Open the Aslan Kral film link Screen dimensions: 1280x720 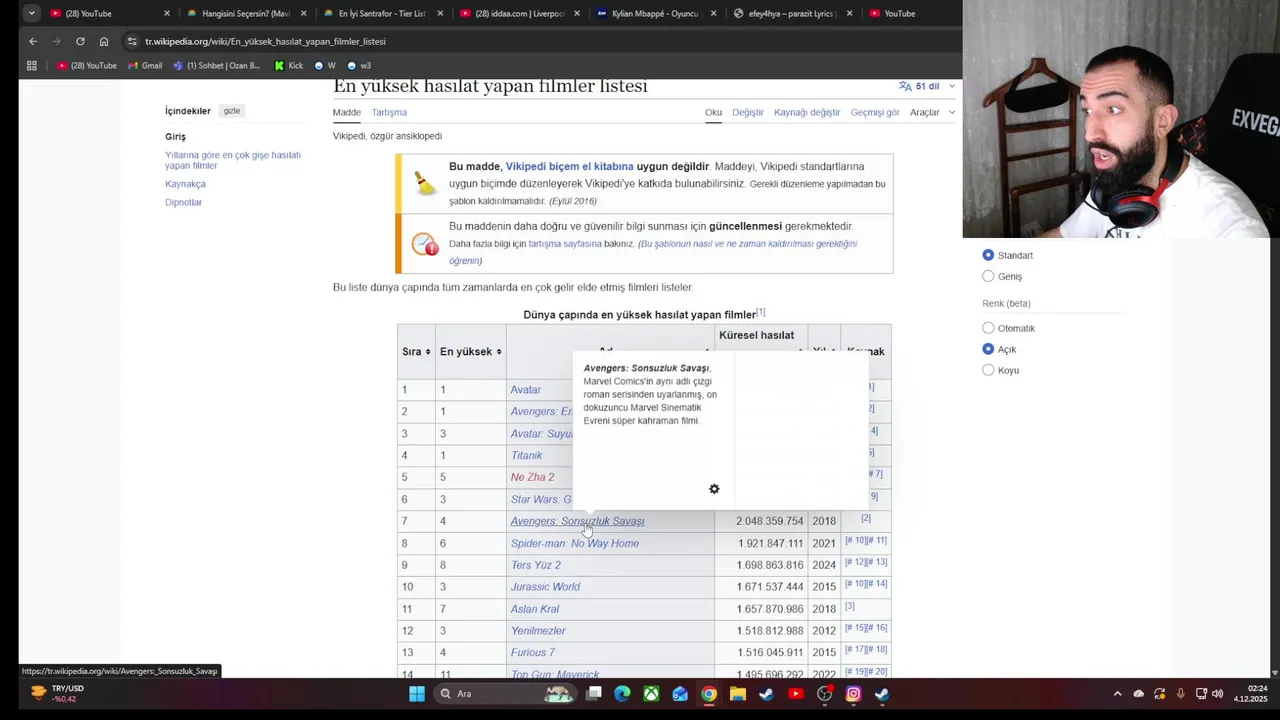[535, 609]
